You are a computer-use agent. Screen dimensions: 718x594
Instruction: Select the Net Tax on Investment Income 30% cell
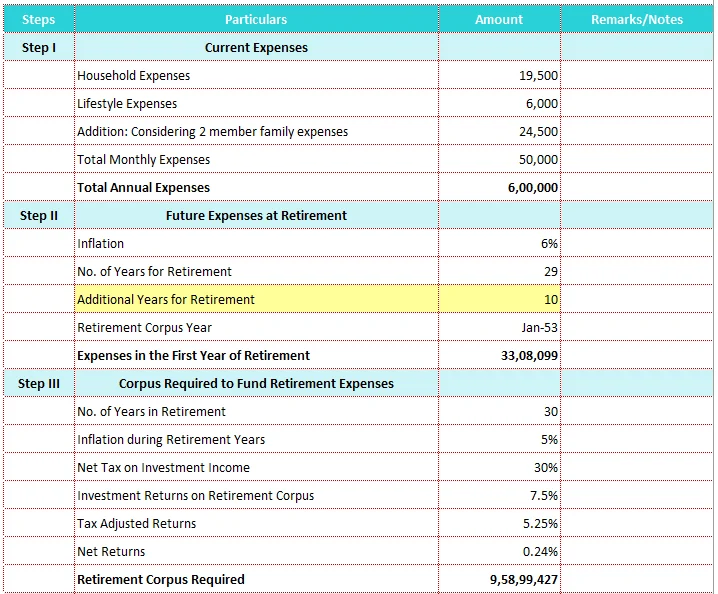point(499,467)
